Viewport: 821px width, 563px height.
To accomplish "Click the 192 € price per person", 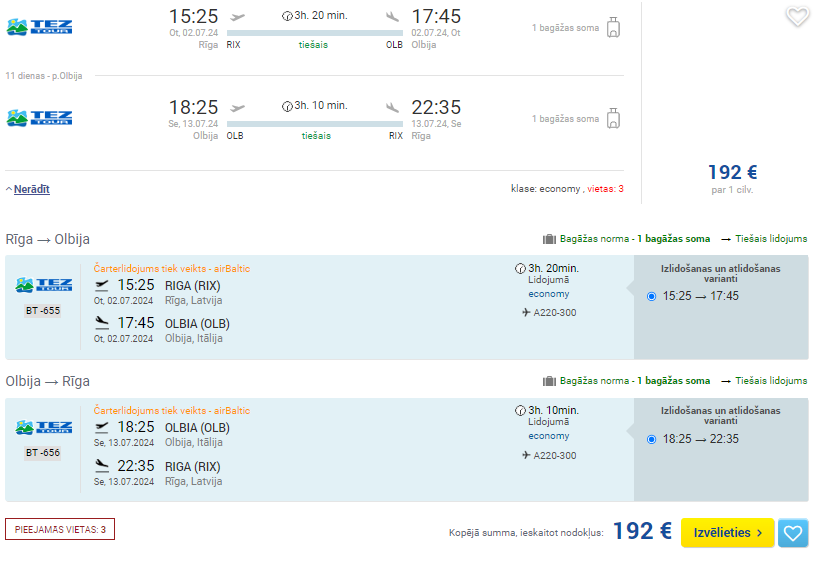I will pos(732,172).
